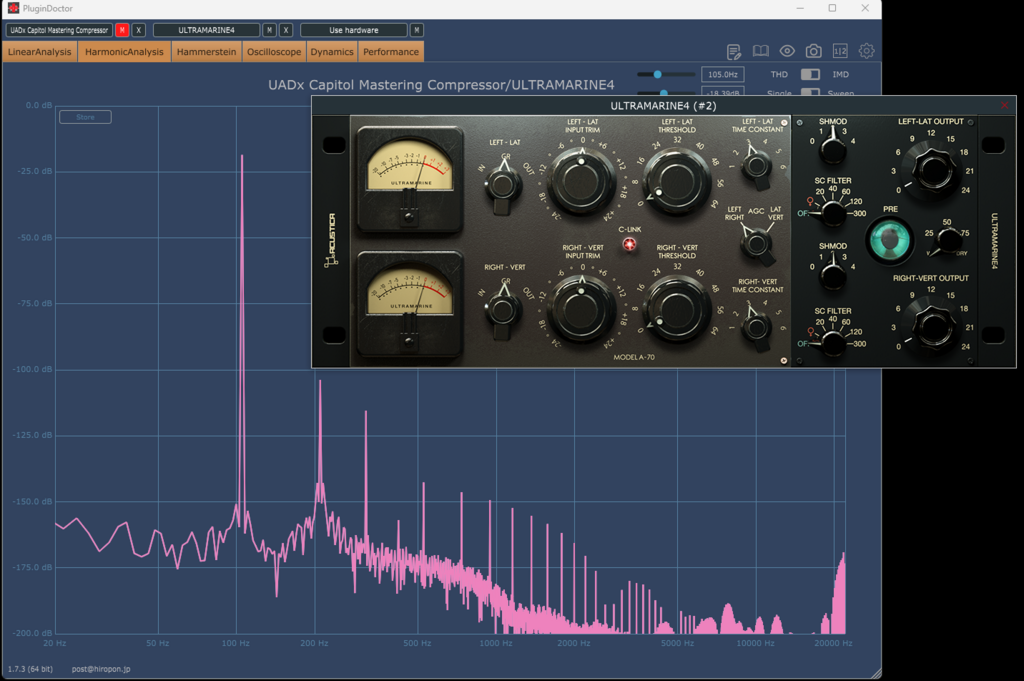Open the manual book icon
Viewport: 1024px width, 681px height.
click(x=761, y=51)
